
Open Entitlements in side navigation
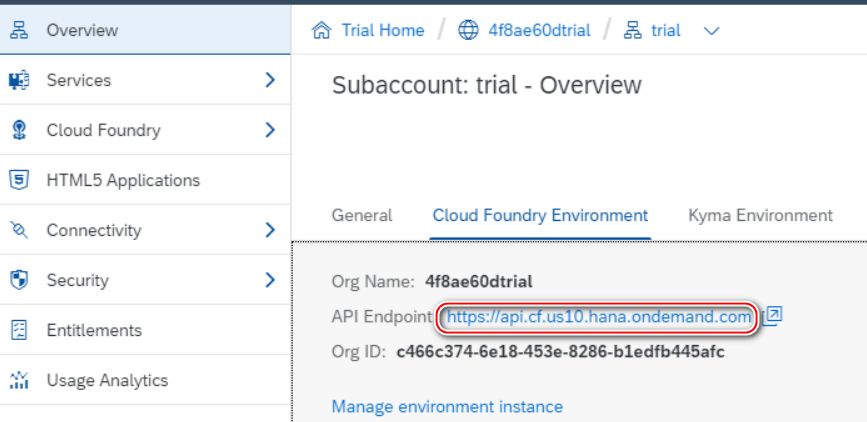tap(145, 330)
